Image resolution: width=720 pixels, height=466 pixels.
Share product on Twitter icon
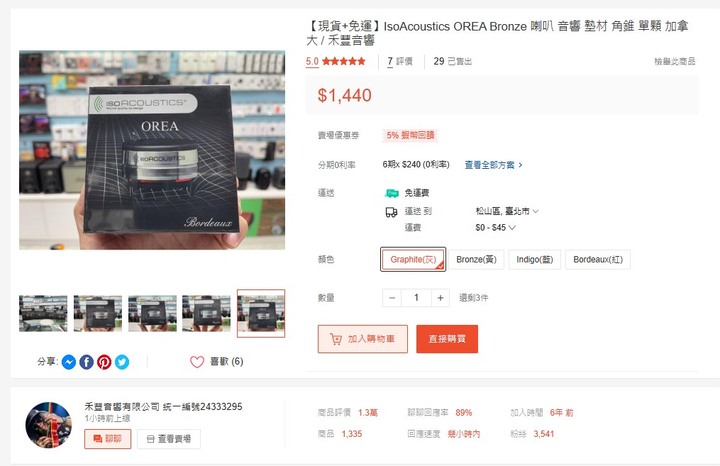point(122,362)
